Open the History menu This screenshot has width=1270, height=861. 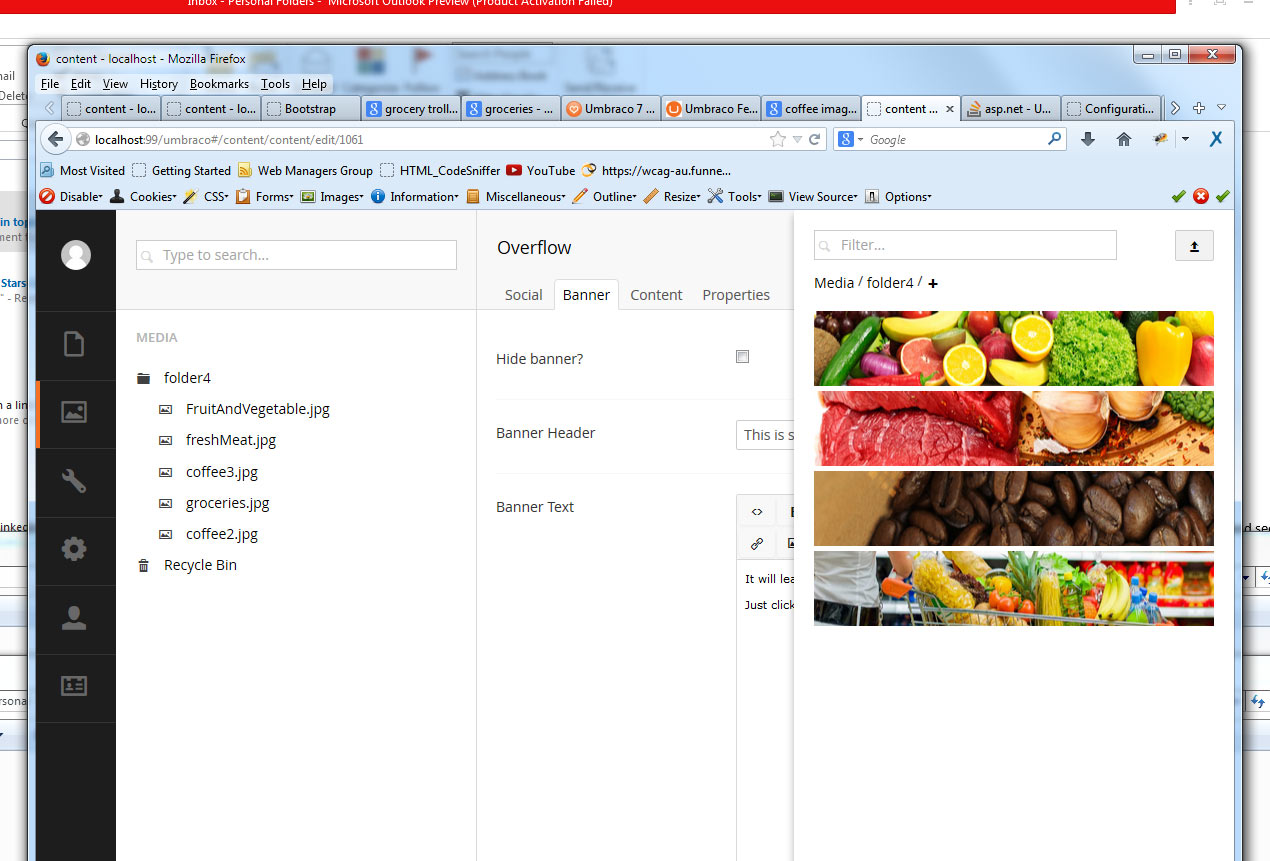(x=159, y=84)
